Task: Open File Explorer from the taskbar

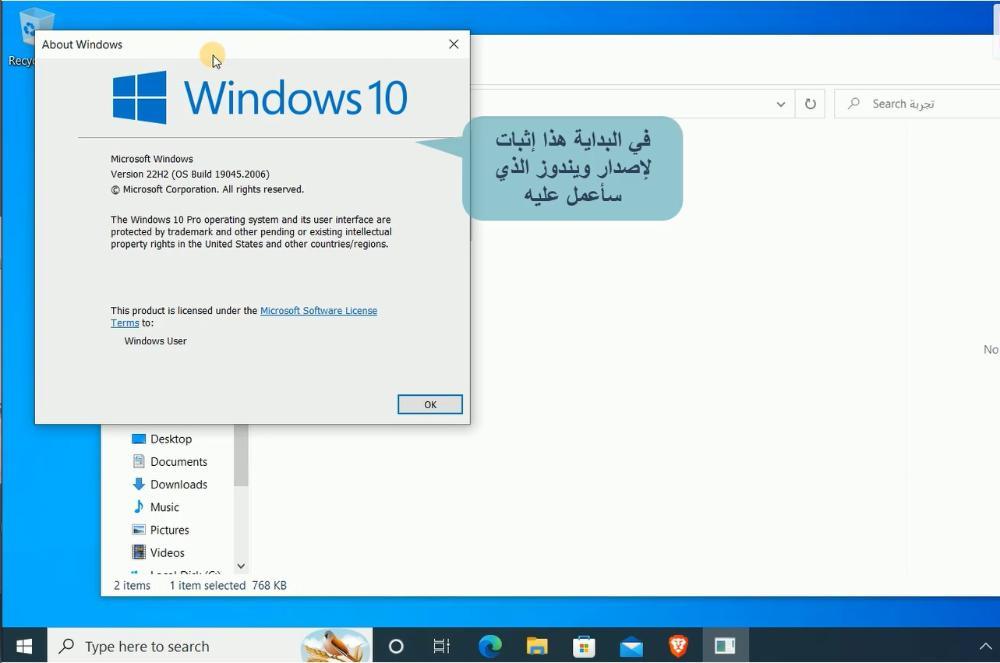Action: point(536,646)
